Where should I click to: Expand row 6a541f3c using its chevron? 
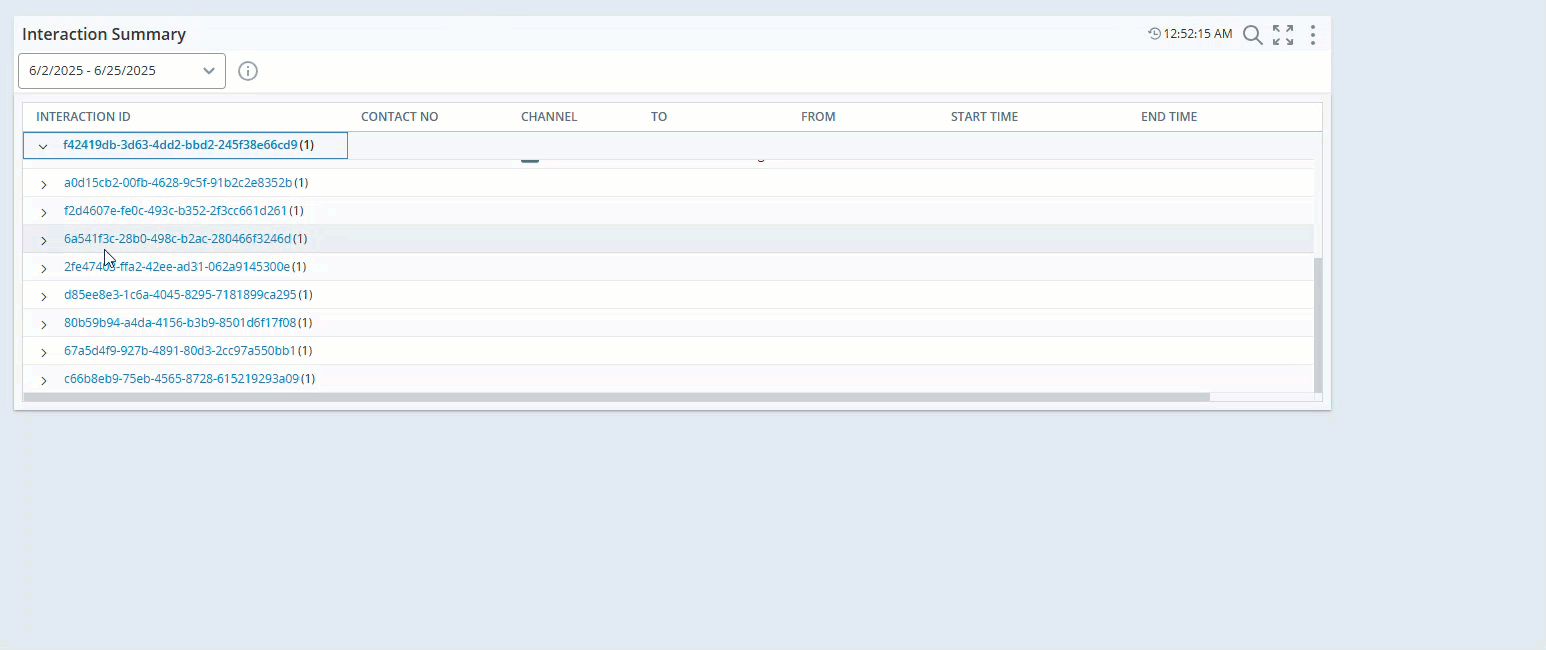coord(44,240)
